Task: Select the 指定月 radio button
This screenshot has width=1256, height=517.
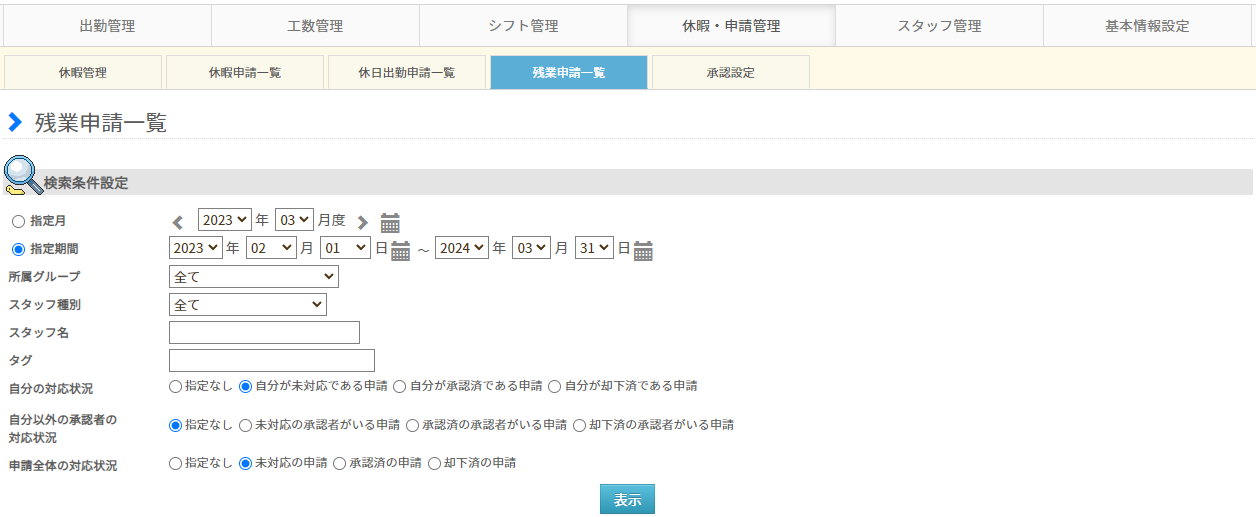Action: [x=18, y=221]
